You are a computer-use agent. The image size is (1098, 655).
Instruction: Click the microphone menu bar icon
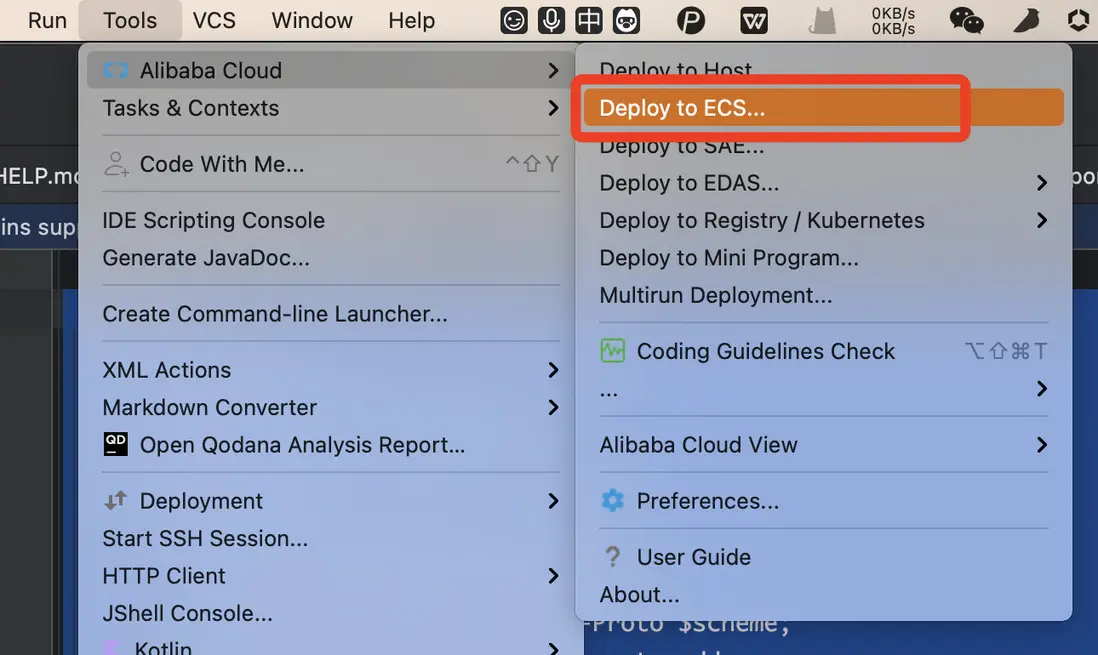(551, 20)
